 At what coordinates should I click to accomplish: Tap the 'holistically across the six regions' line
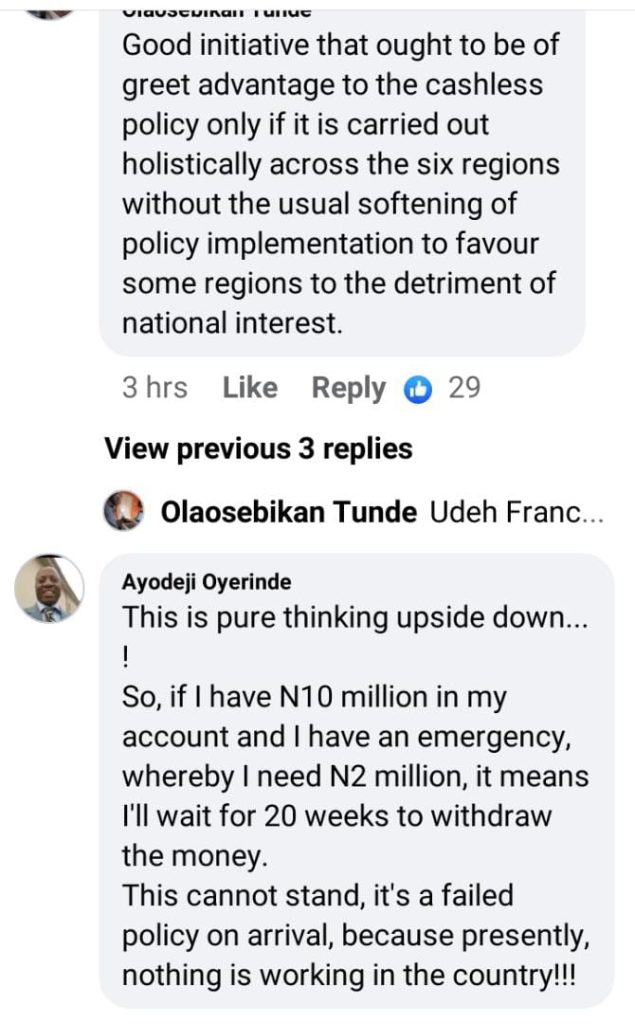tap(341, 164)
